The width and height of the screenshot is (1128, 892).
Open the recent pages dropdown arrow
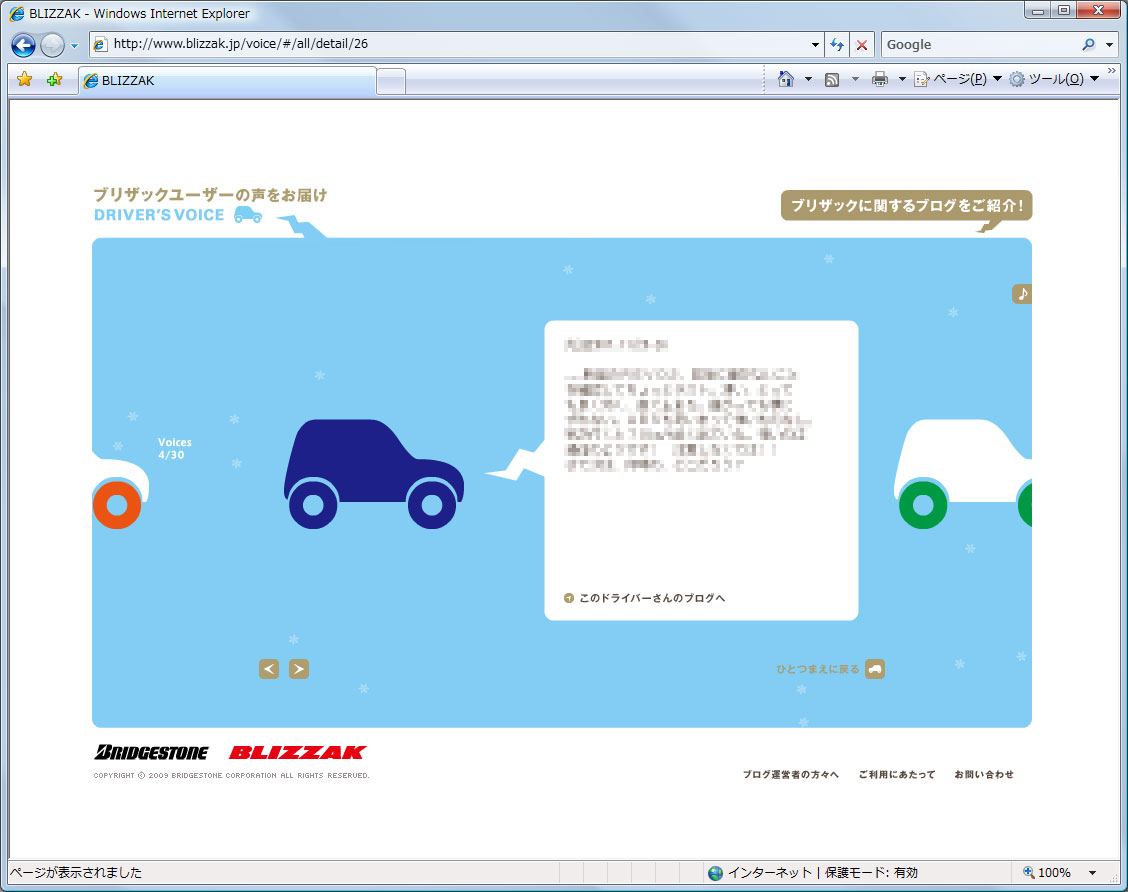coord(74,45)
